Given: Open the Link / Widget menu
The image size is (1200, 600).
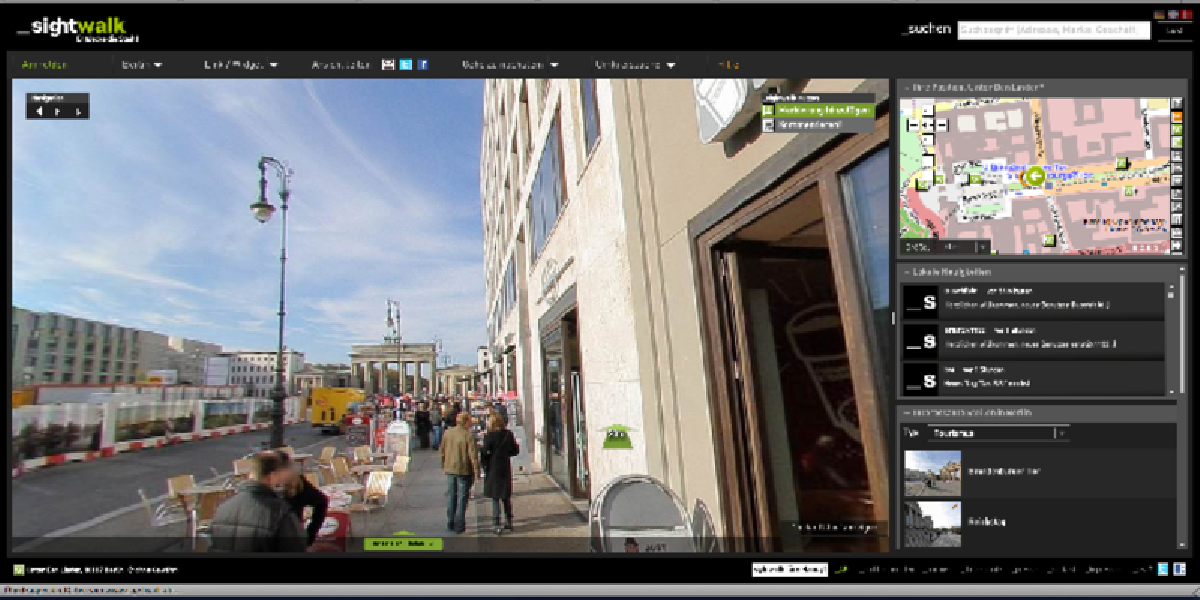Looking at the screenshot, I should [241, 65].
